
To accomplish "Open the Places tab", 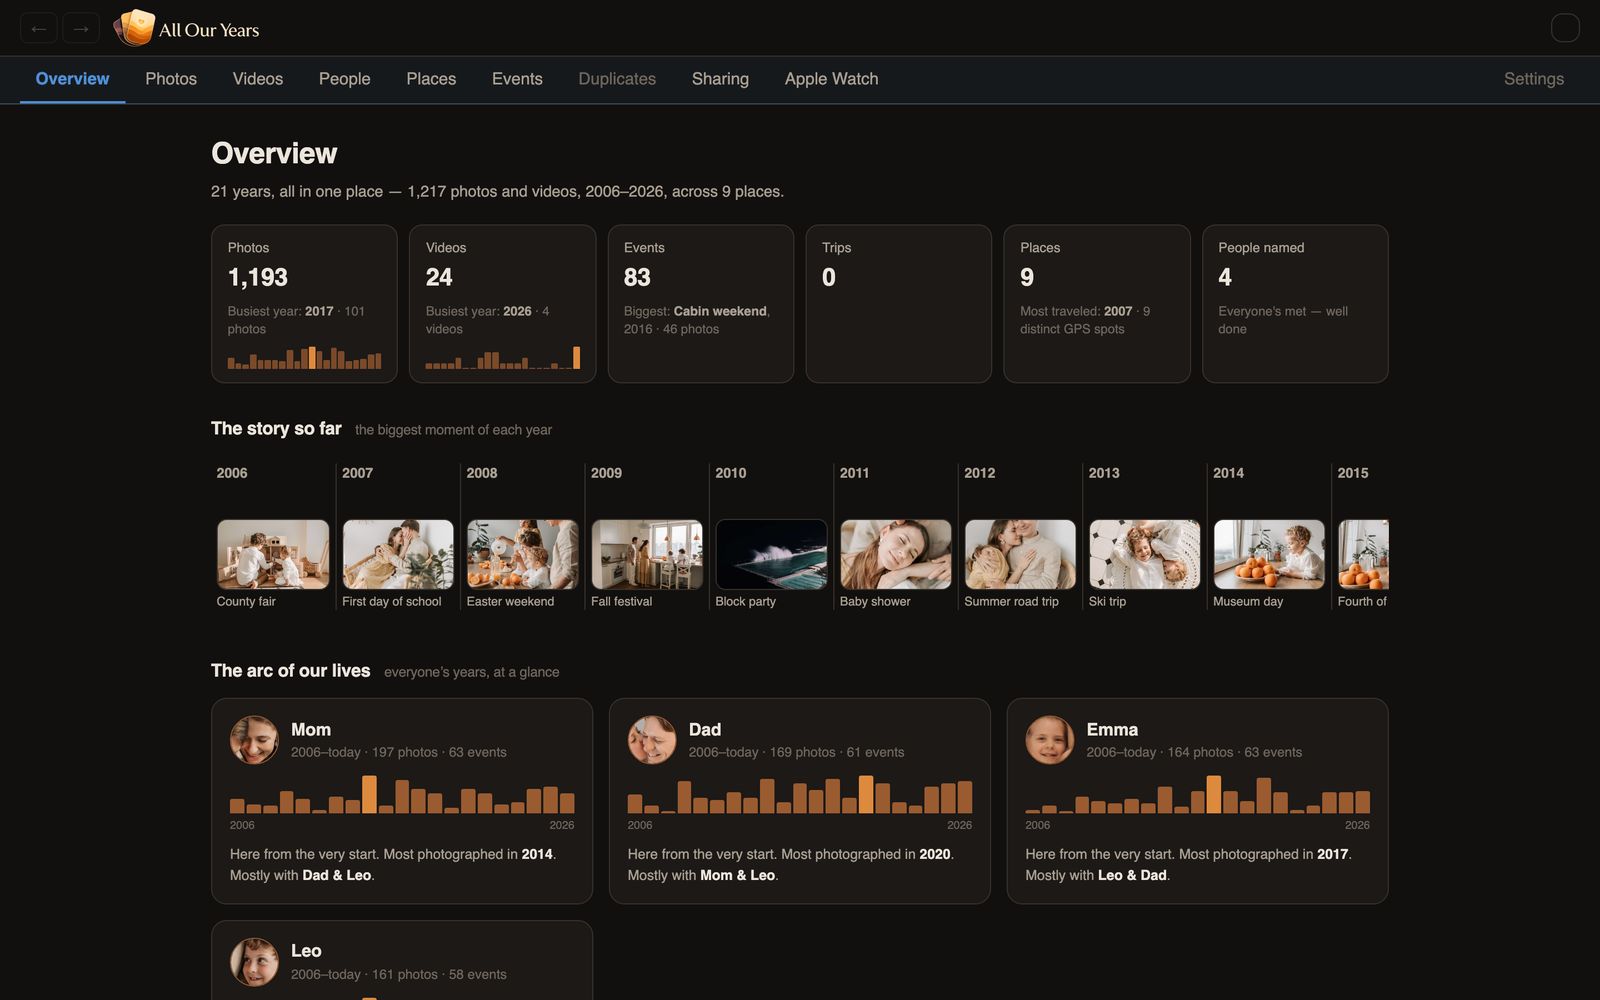I will (x=431, y=79).
